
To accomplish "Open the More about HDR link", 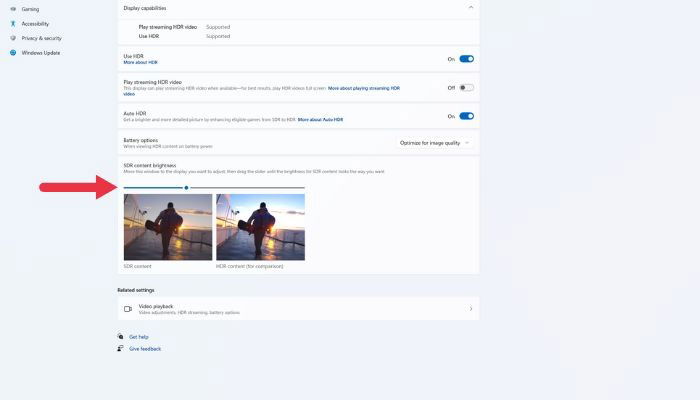I will (x=141, y=62).
